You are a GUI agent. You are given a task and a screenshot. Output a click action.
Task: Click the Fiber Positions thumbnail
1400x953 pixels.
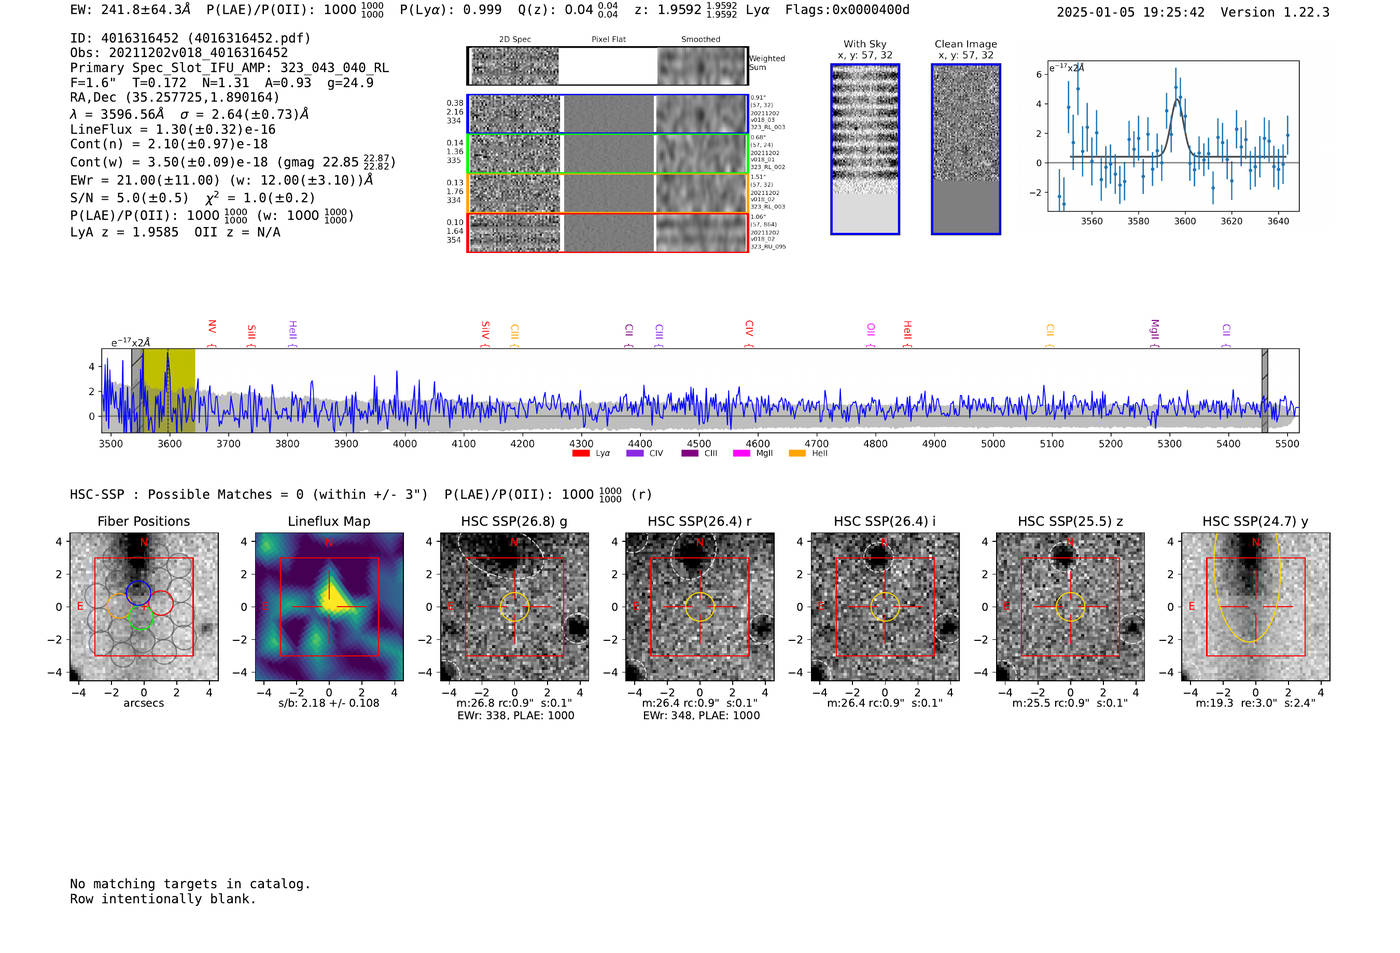point(144,607)
